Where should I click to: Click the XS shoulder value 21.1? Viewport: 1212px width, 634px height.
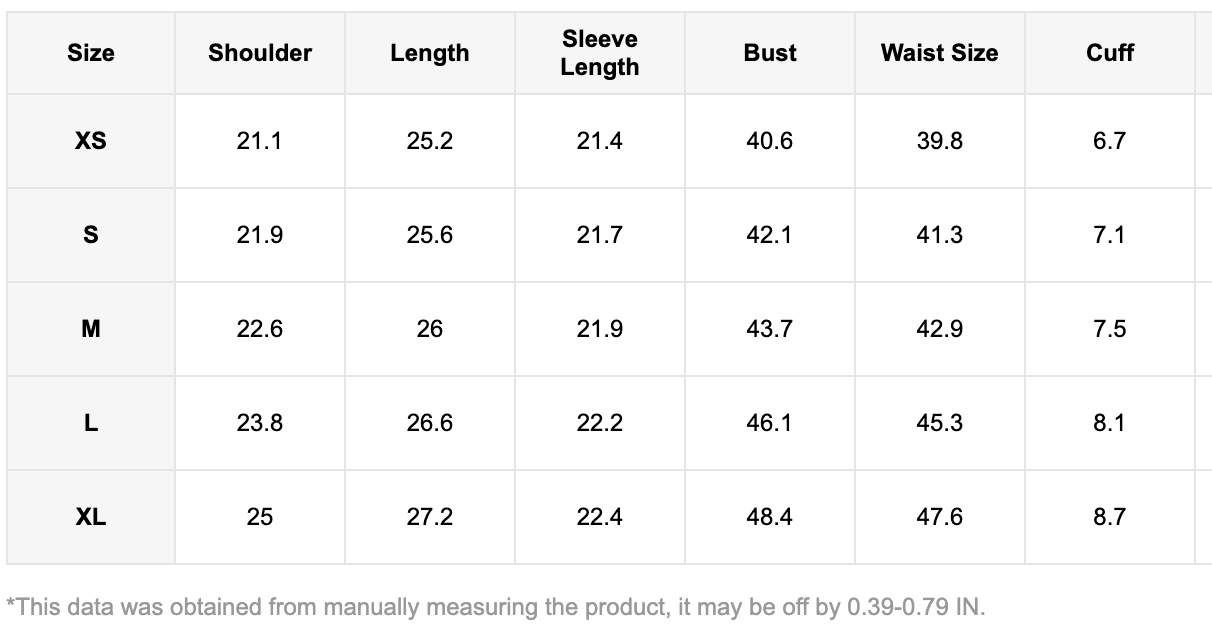[260, 141]
